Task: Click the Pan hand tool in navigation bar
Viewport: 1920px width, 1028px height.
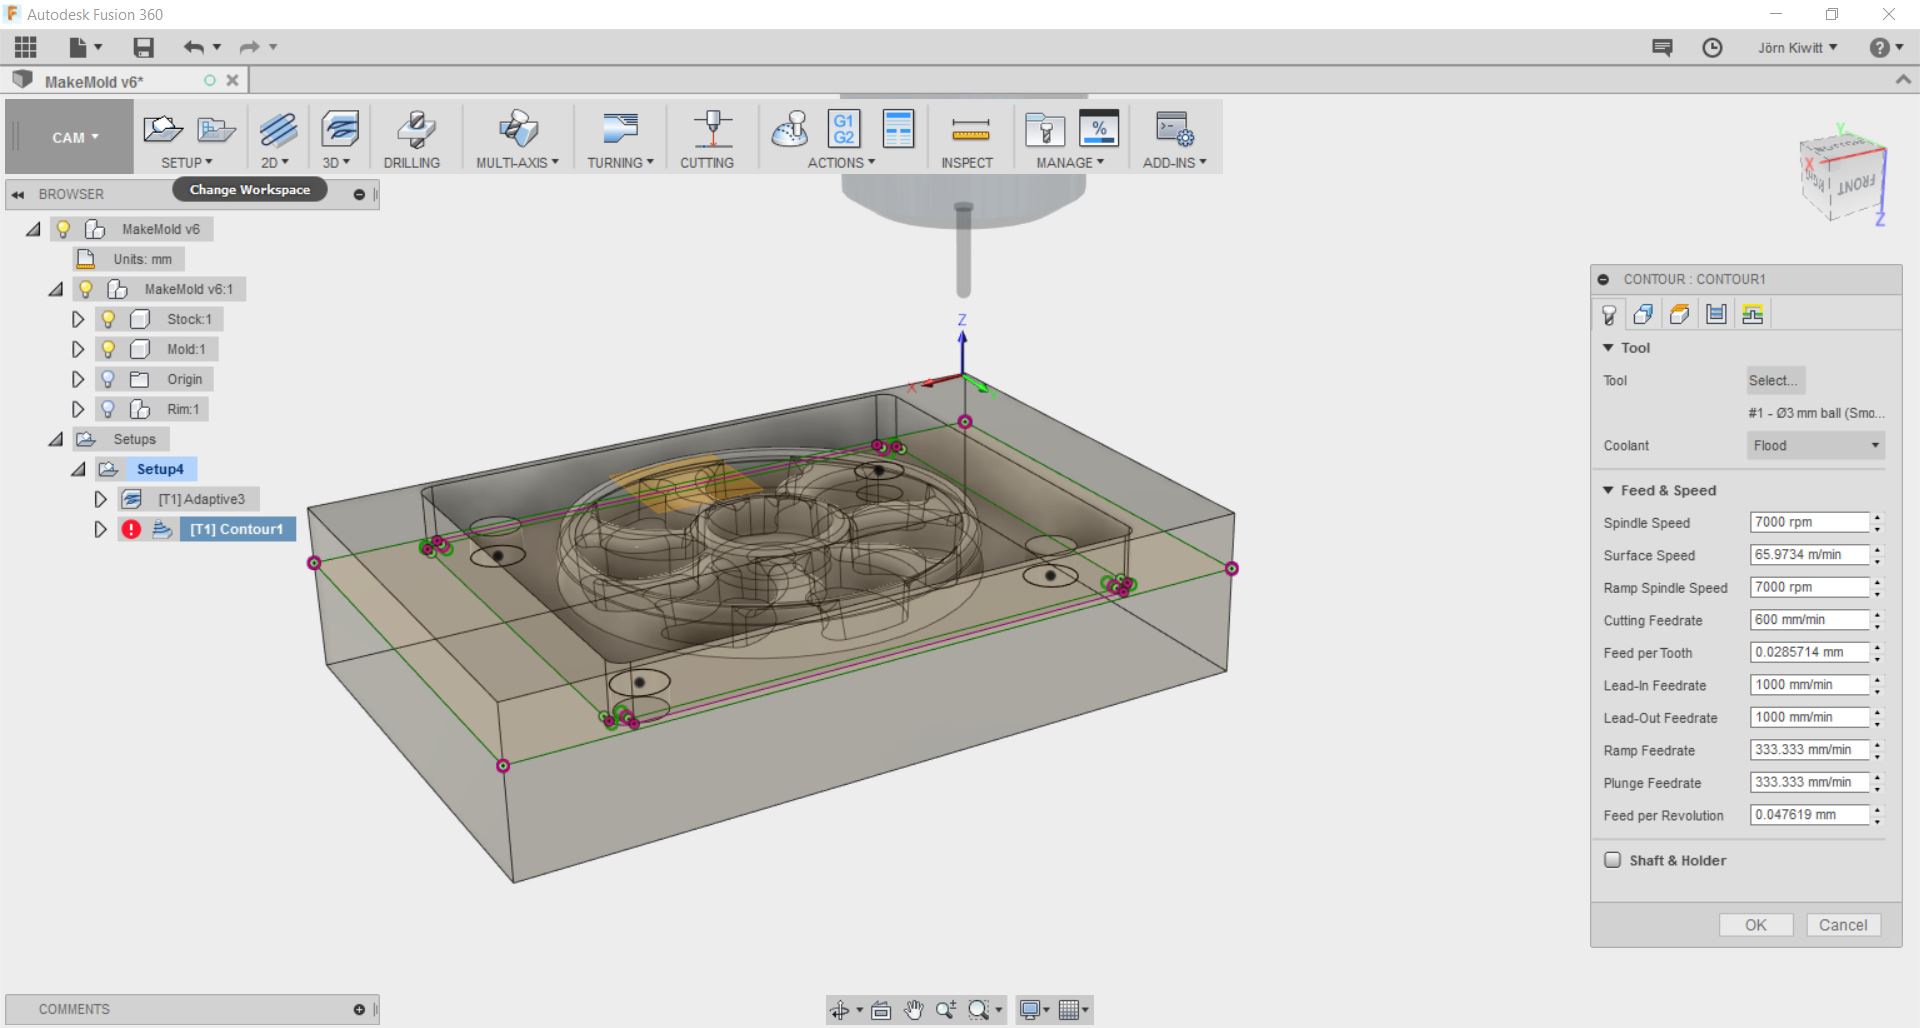Action: [x=913, y=1010]
